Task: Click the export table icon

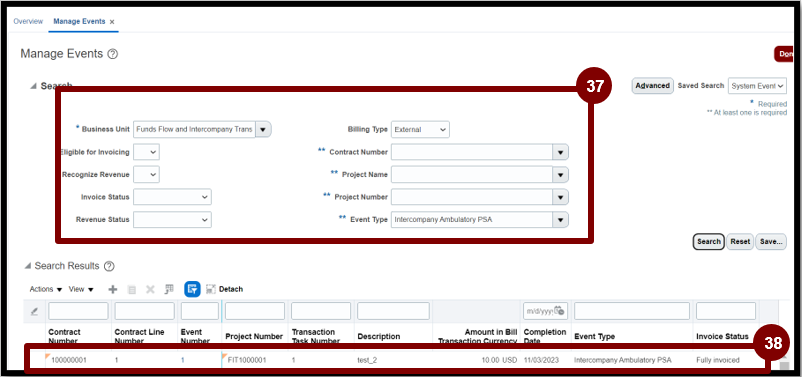Action: (169, 290)
